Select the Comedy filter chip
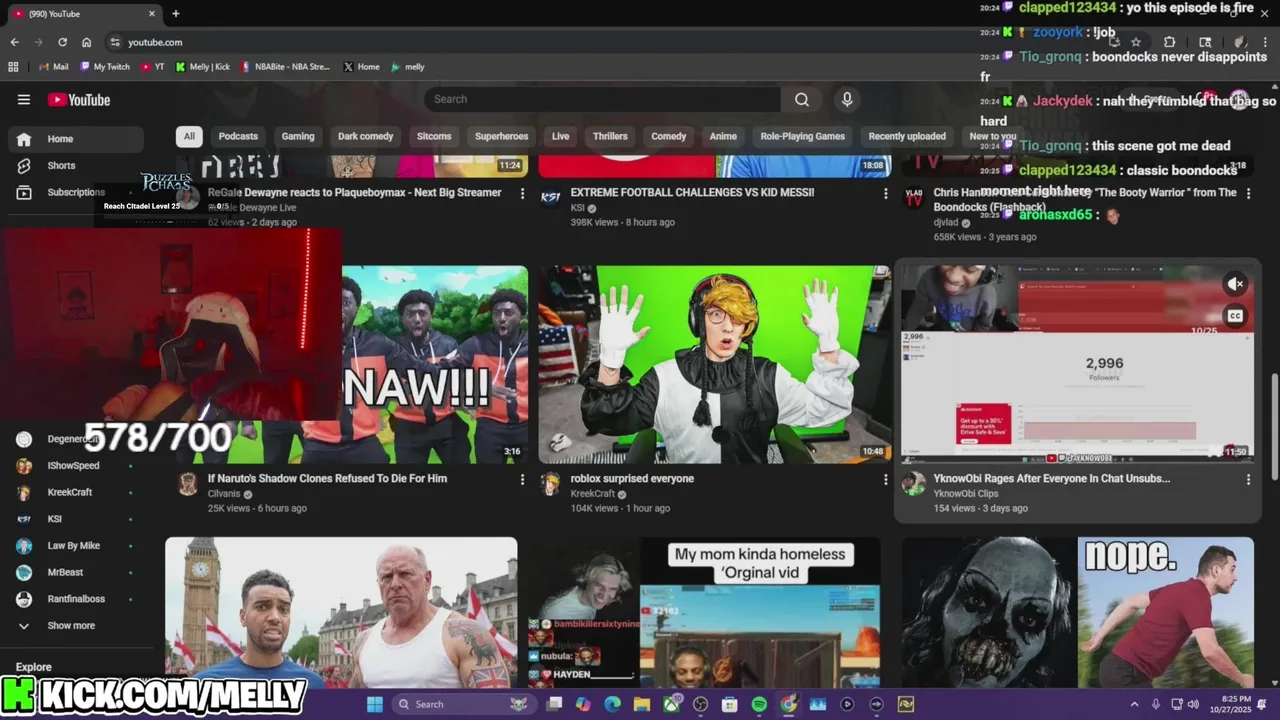Viewport: 1280px width, 720px height. tap(669, 136)
